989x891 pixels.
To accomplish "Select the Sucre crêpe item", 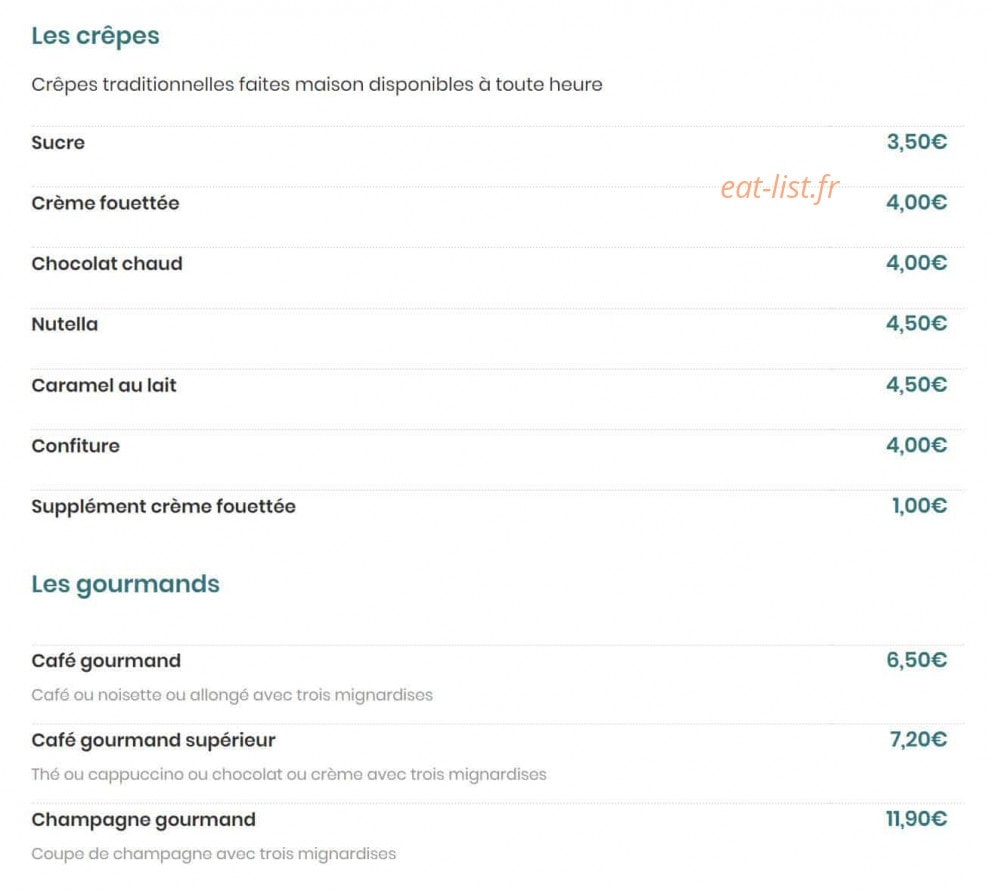I will point(58,143).
